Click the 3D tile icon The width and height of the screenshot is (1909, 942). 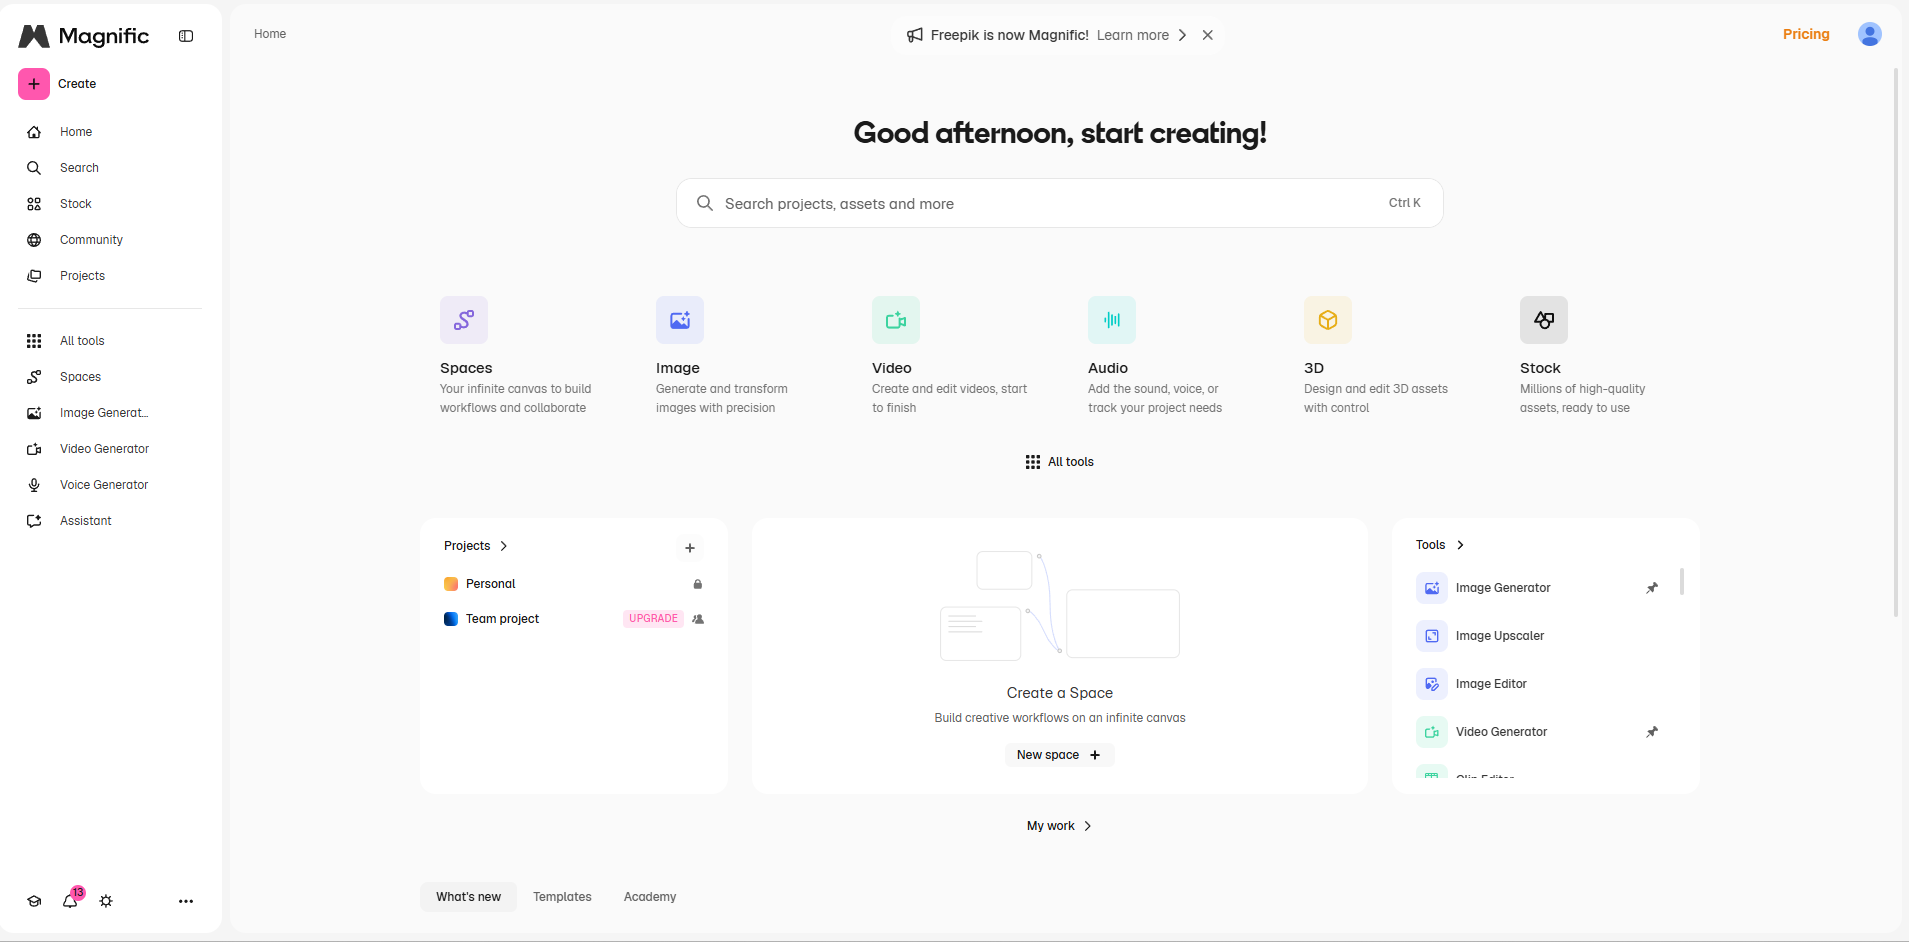click(1328, 320)
